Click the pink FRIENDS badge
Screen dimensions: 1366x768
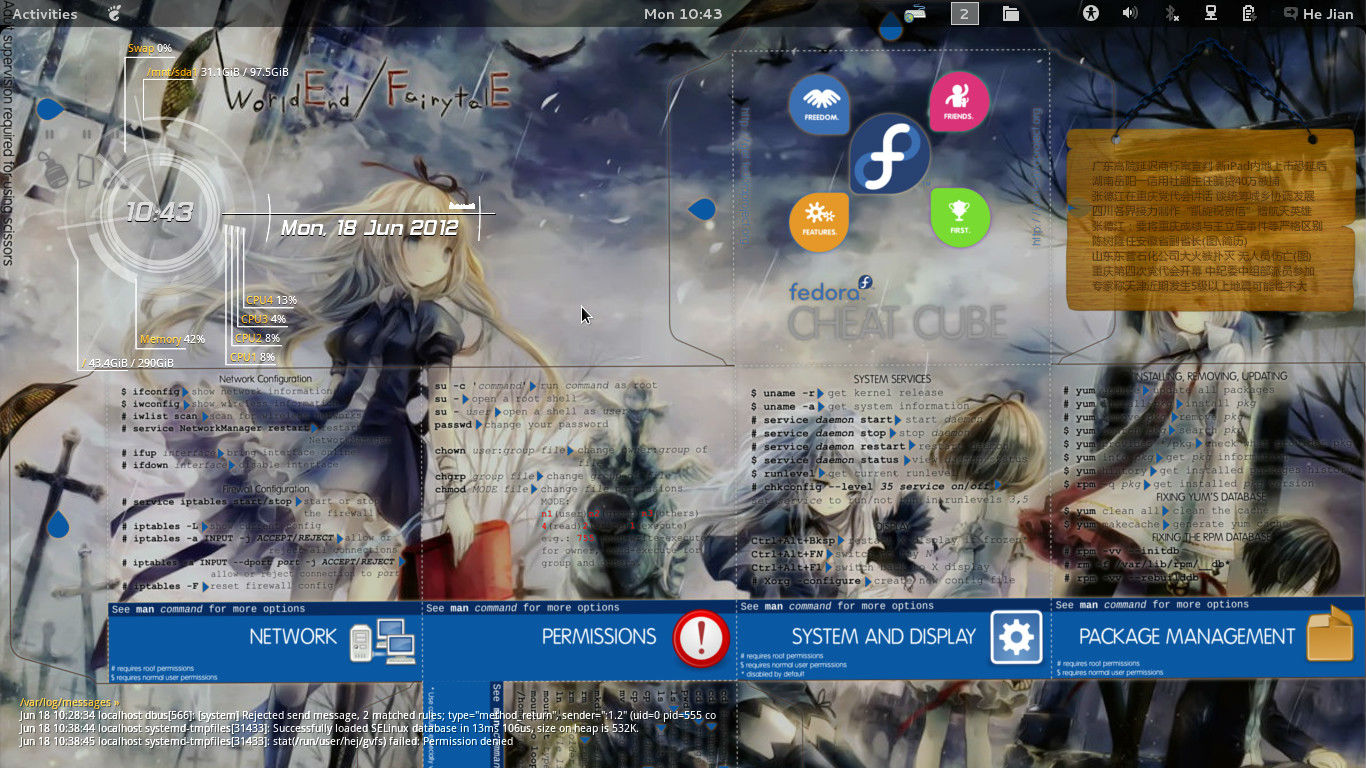pos(959,102)
